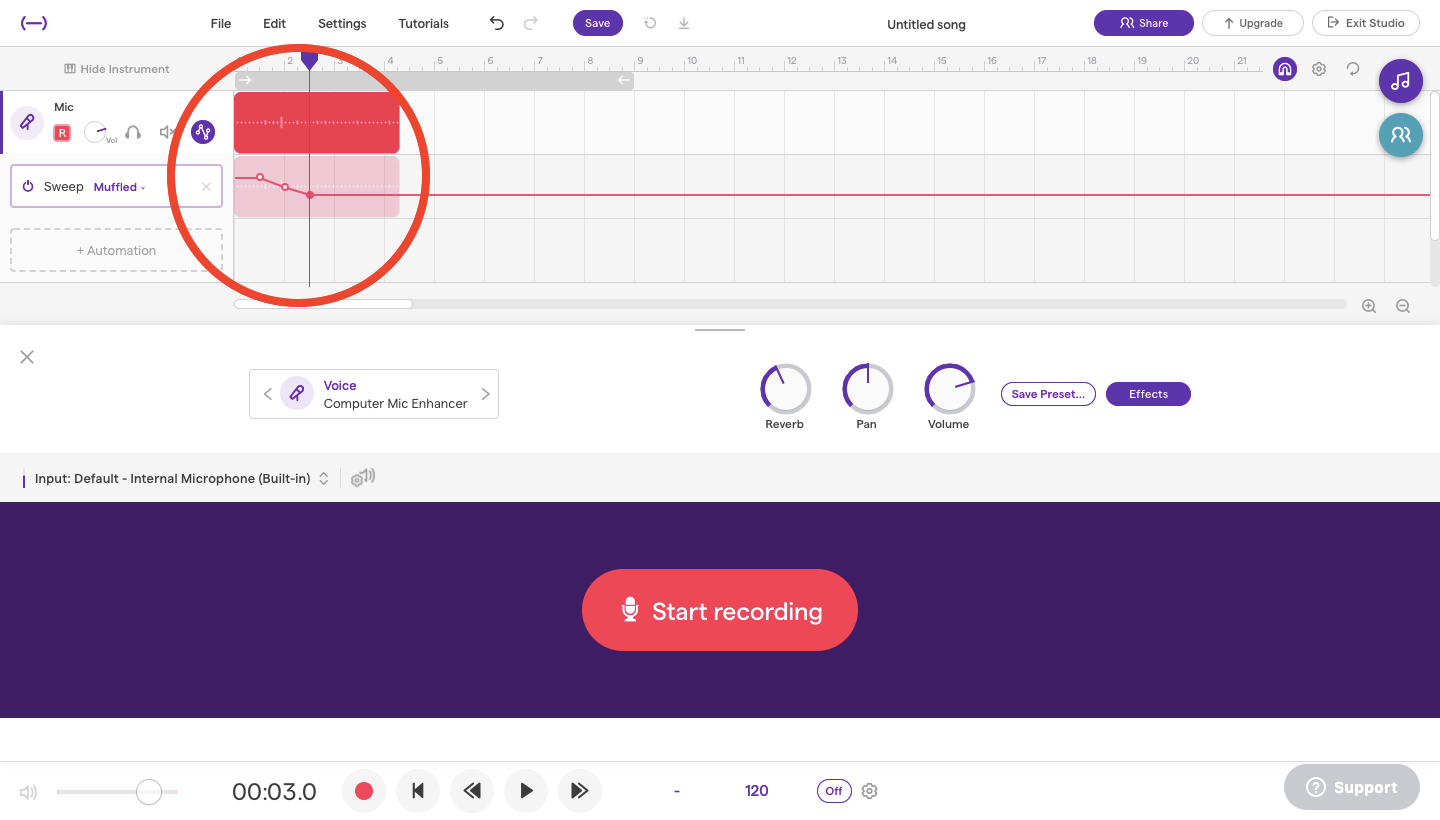Click the Undo arrow
Screen dimensions: 1440x820
click(497, 23)
